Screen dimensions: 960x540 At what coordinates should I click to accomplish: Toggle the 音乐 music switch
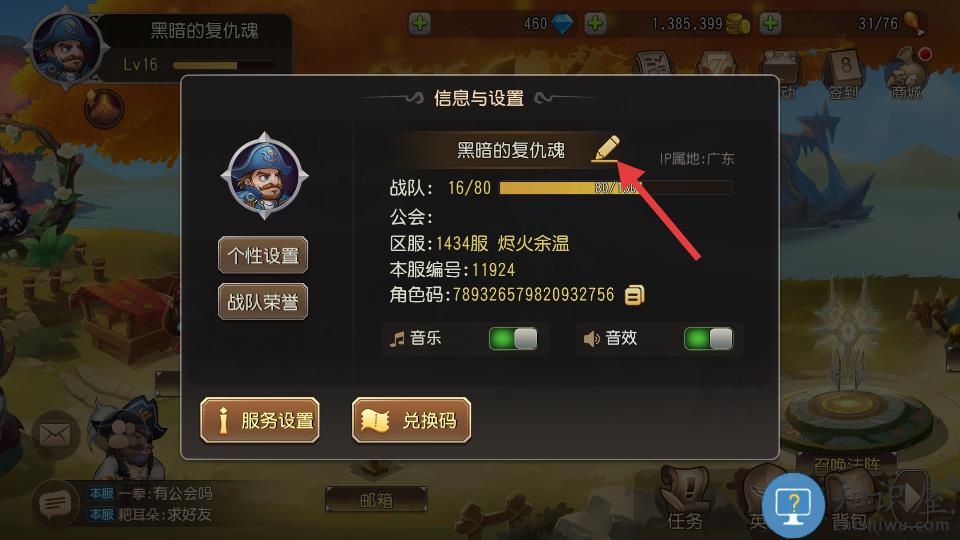tap(513, 339)
